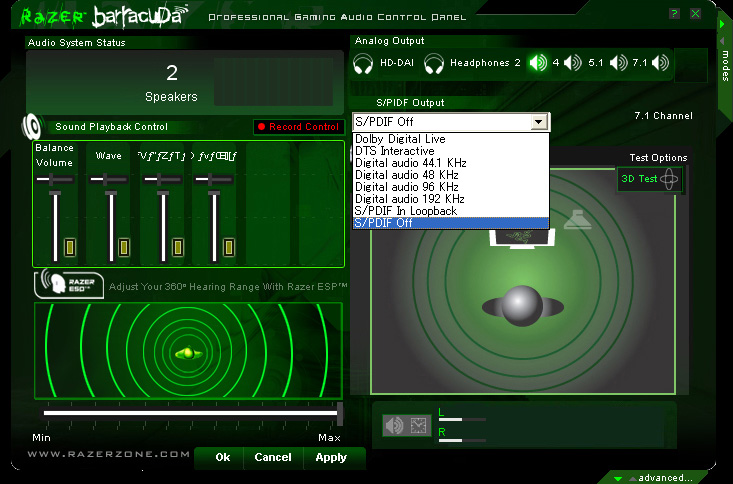This screenshot has width=733, height=484.
Task: Open the modes side panel
Action: coord(725,60)
